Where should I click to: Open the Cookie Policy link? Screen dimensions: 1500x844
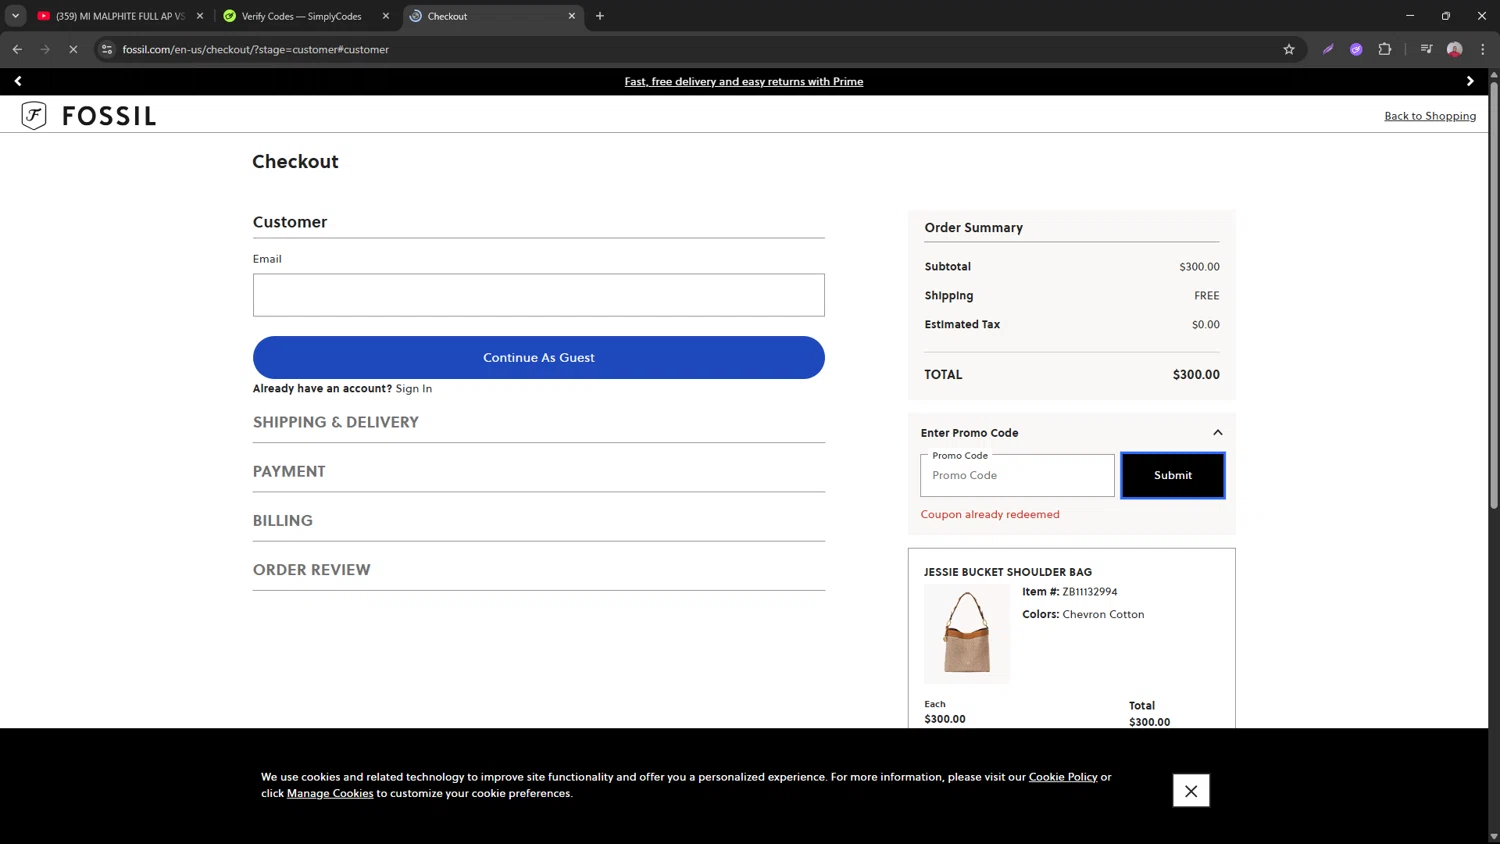pos(1063,777)
